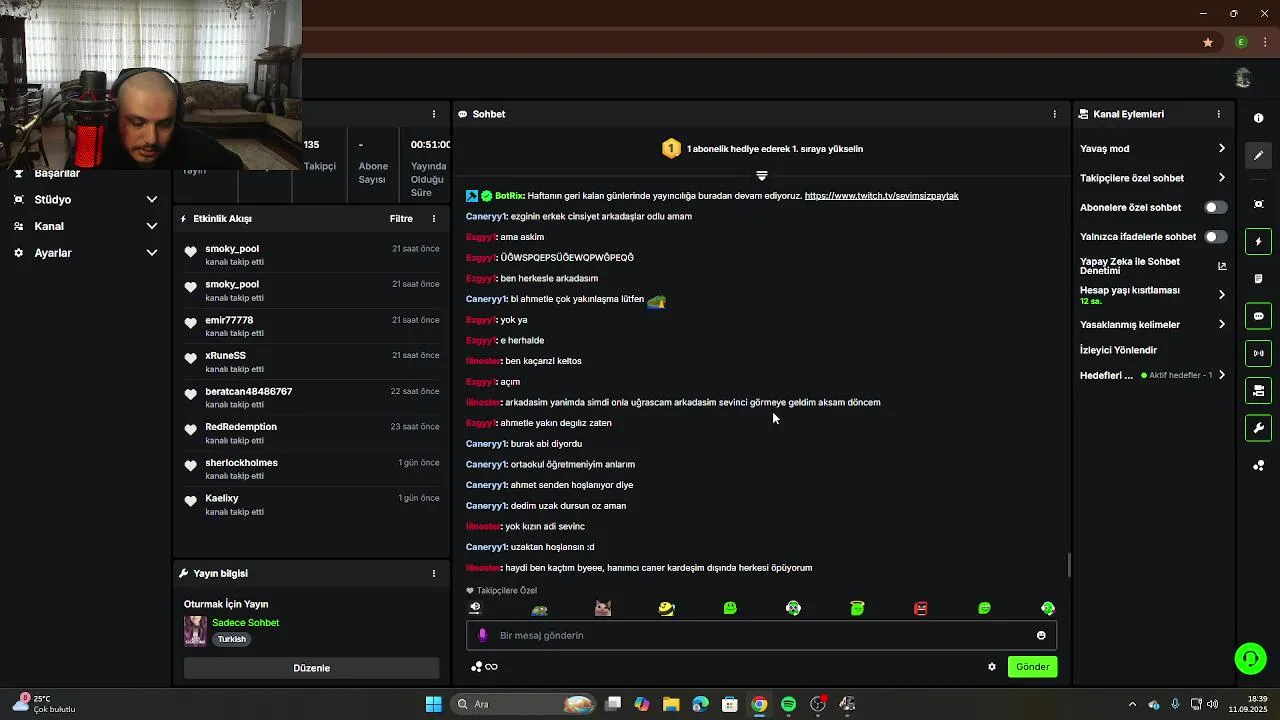The image size is (1280, 720).
Task: Click the beratcan48486767 follow activity row
Action: point(311,398)
